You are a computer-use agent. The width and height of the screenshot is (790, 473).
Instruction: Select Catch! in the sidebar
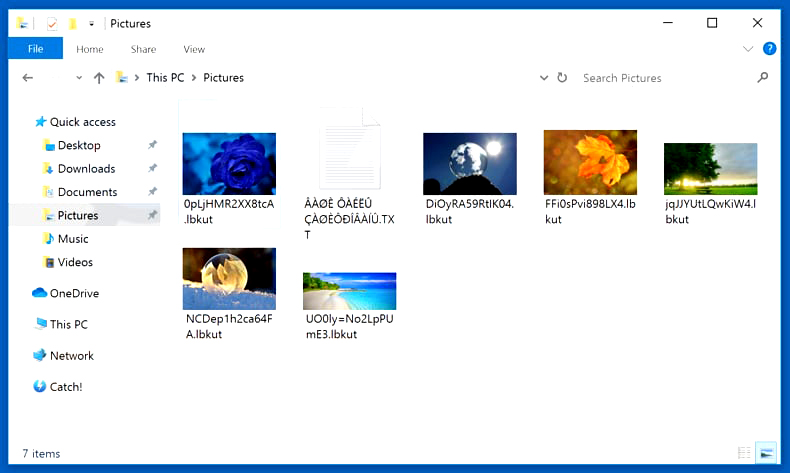[x=65, y=387]
